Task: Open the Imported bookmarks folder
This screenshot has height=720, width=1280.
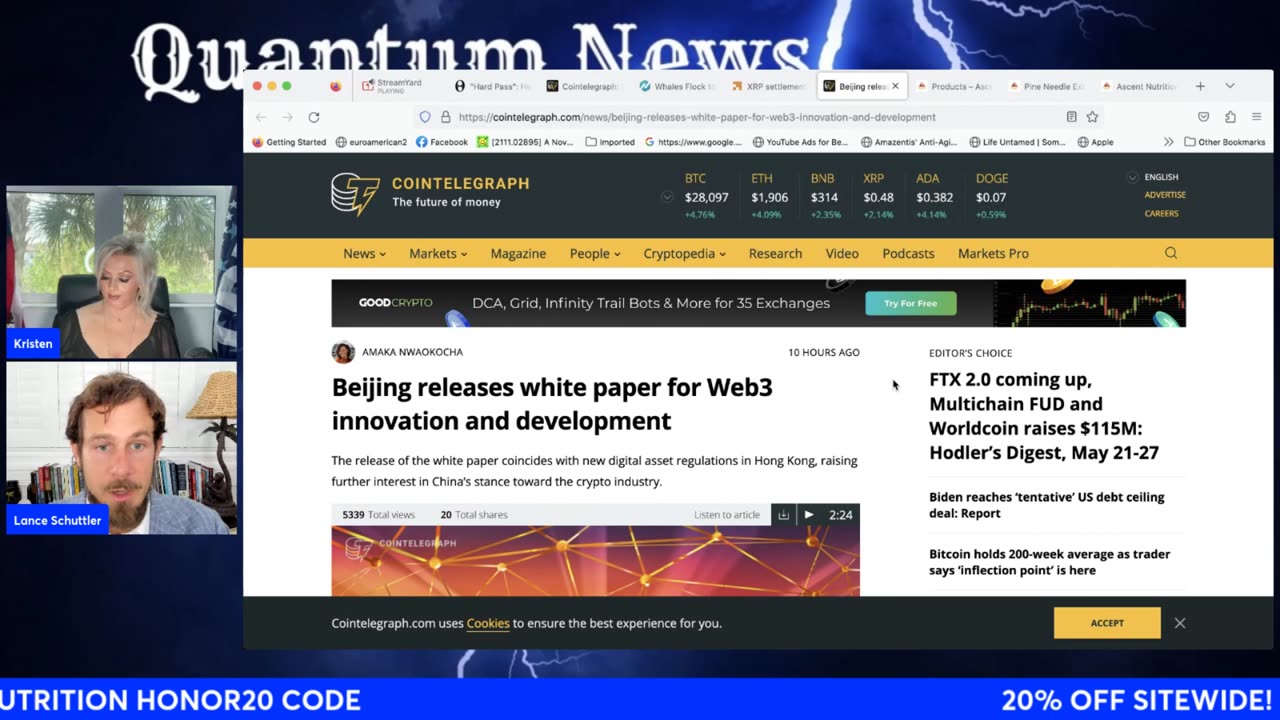Action: pos(610,142)
